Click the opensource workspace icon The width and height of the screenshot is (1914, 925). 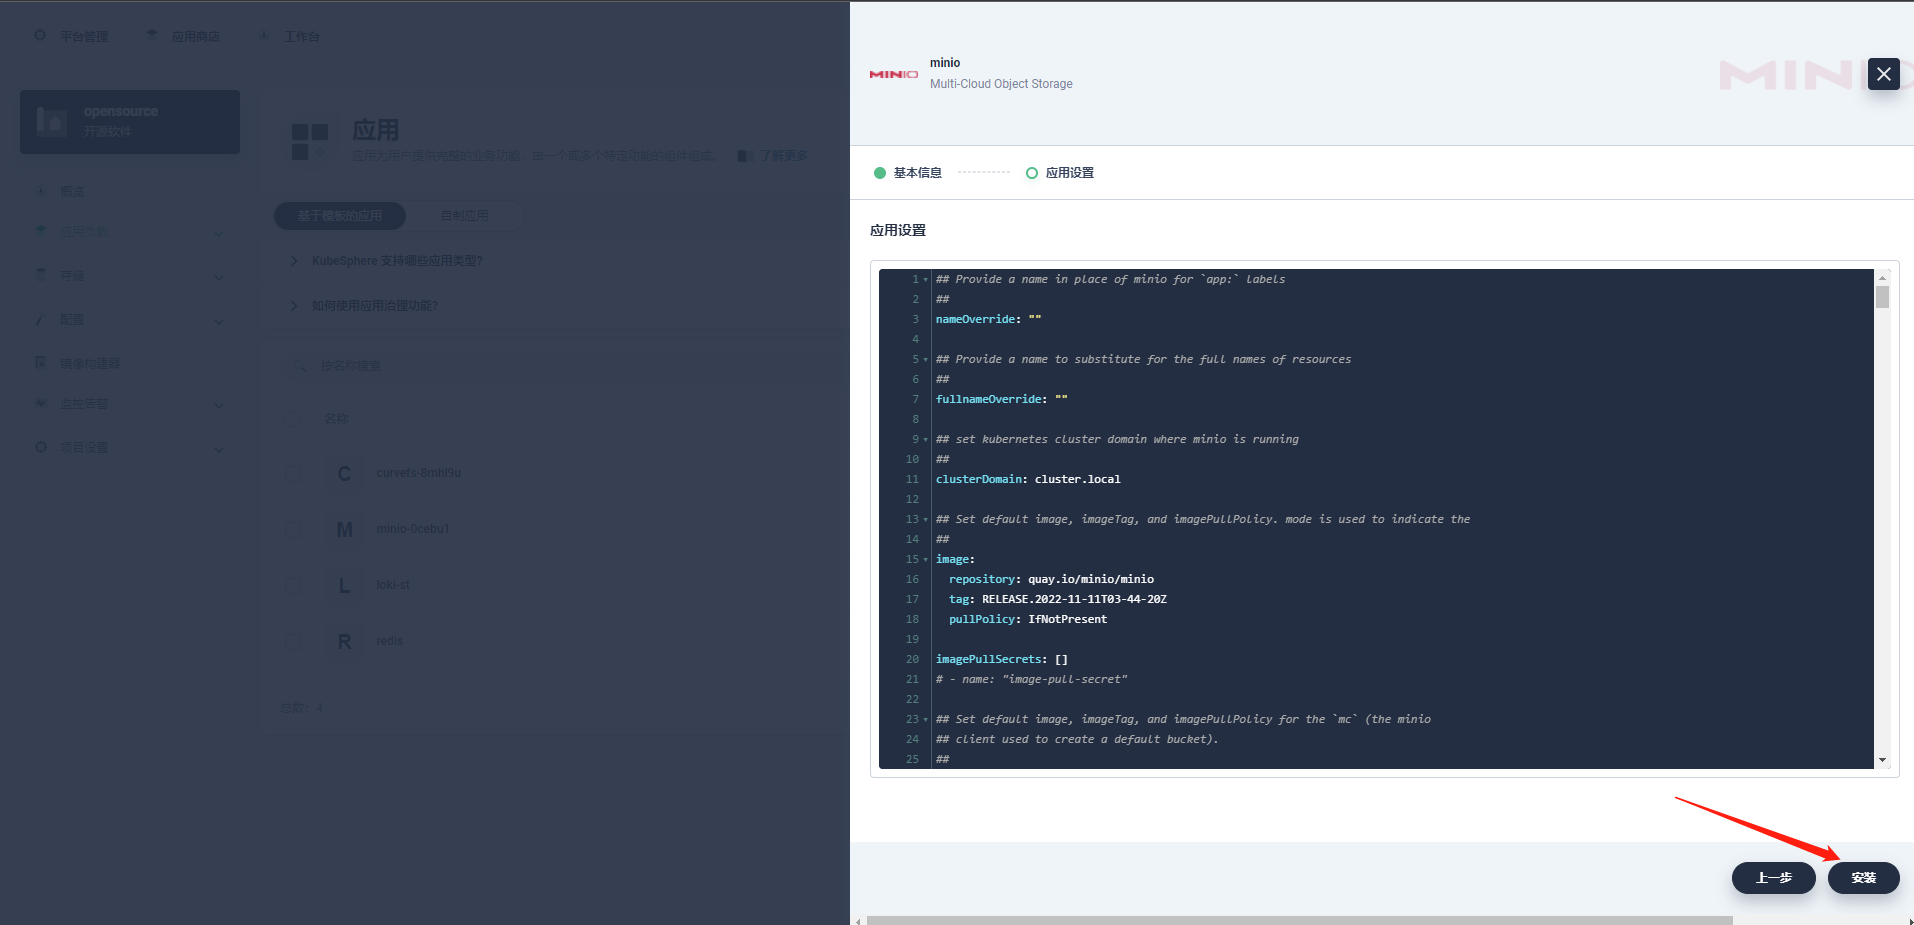click(x=52, y=121)
